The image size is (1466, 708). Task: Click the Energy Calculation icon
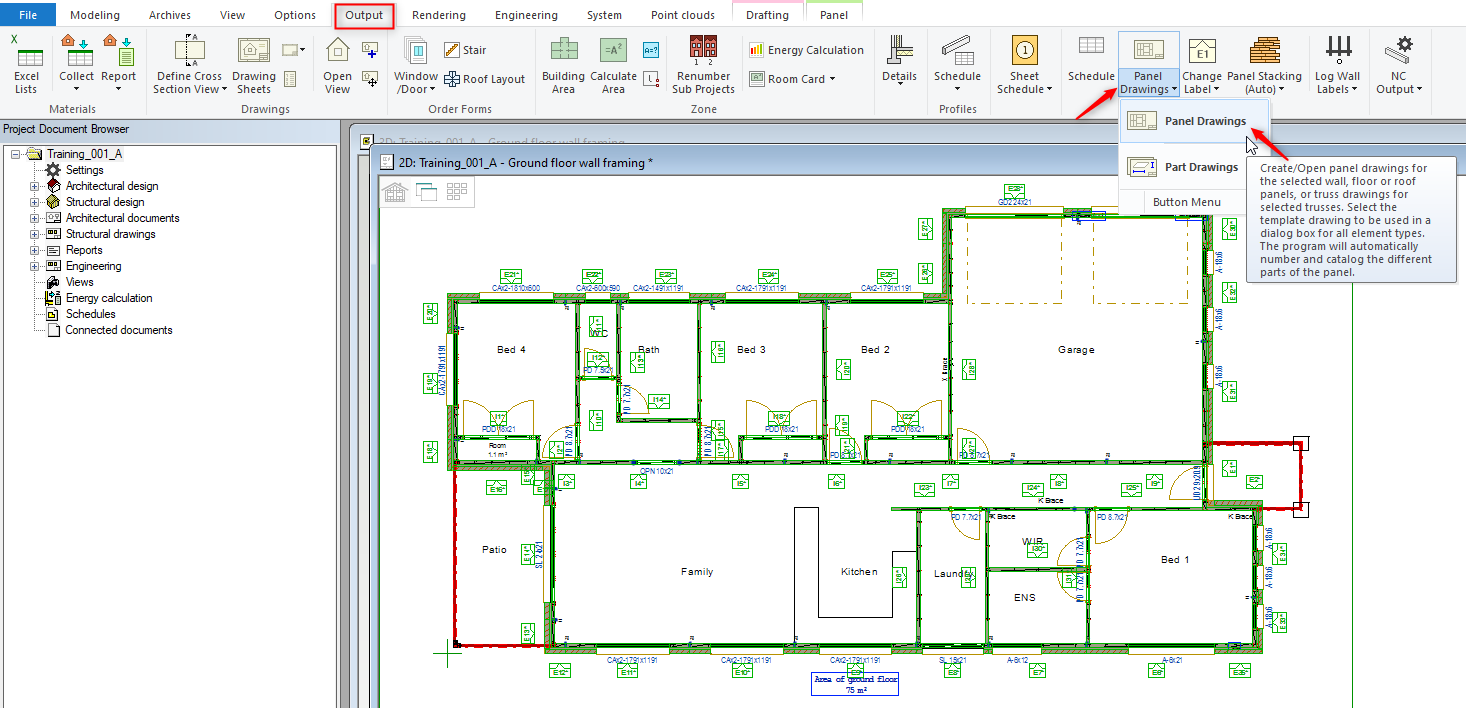point(804,49)
